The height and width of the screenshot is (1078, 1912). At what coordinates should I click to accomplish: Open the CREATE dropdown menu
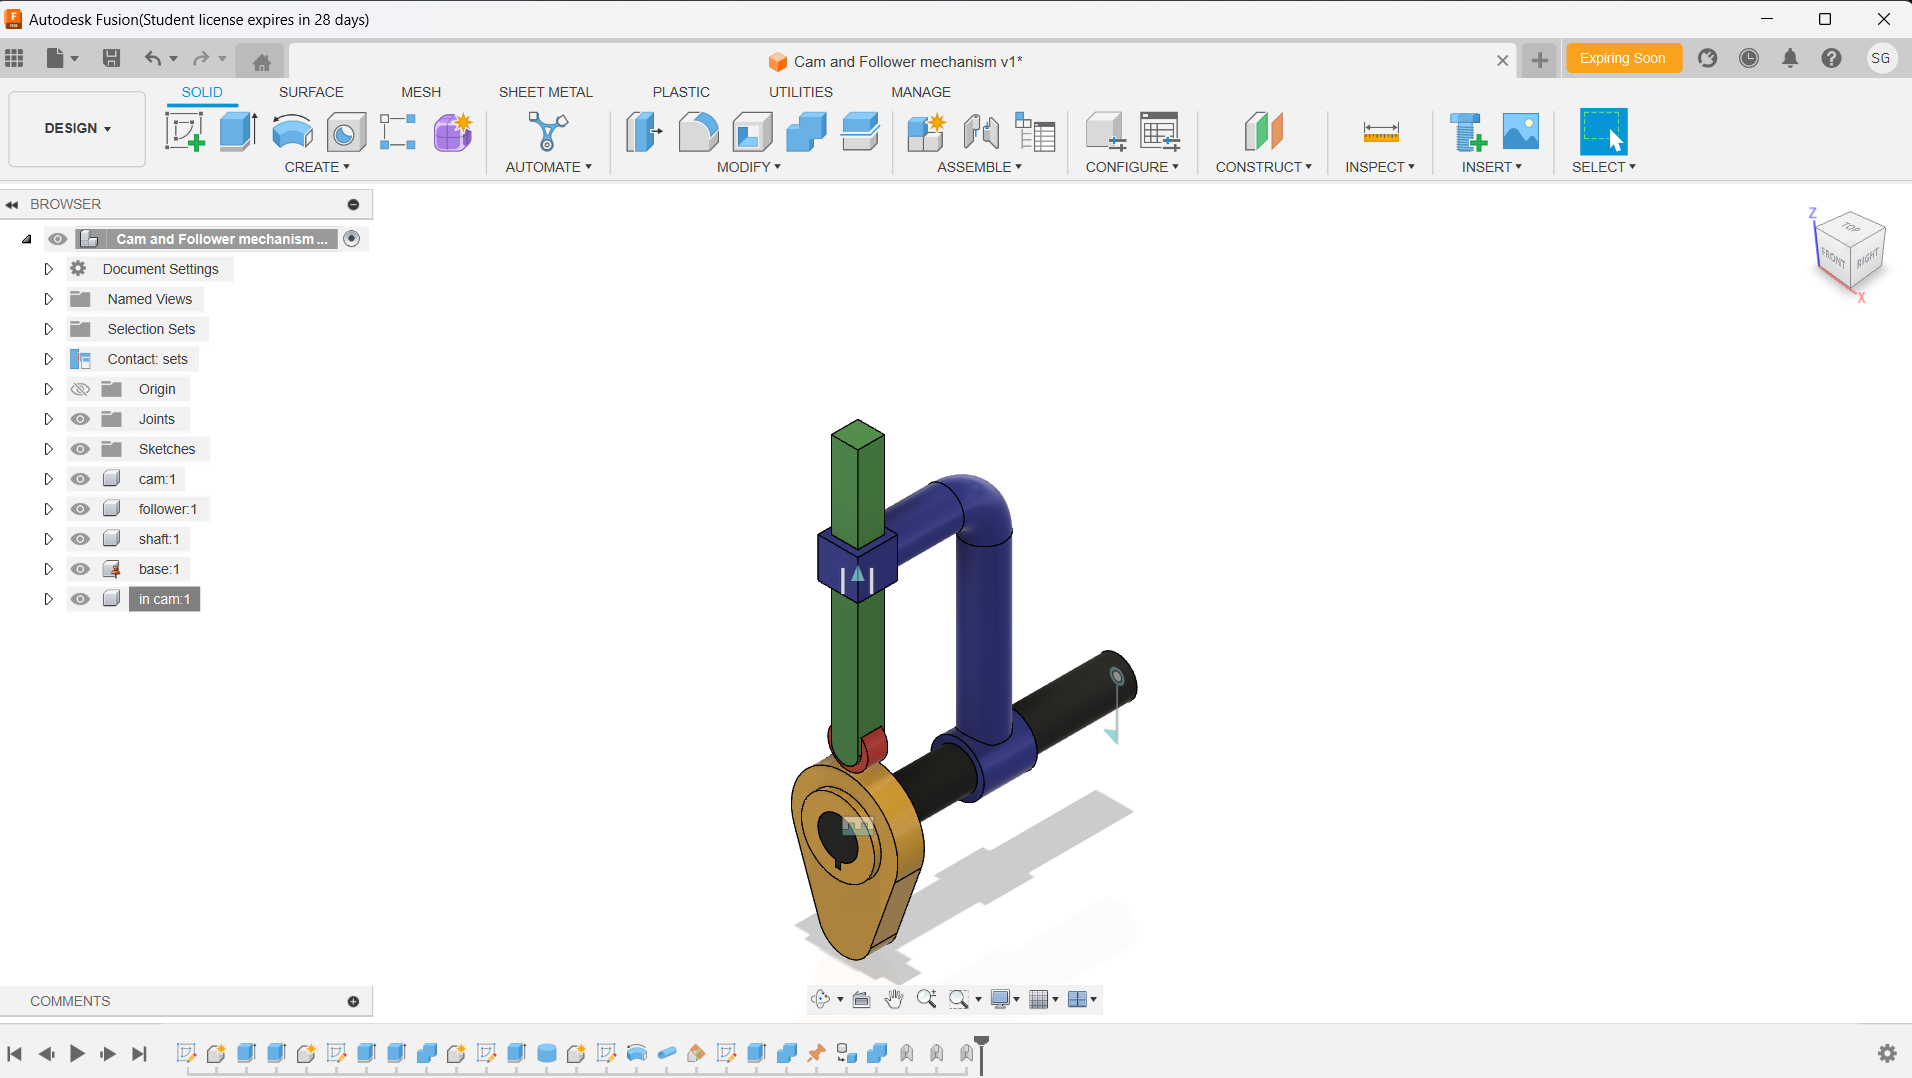(317, 167)
